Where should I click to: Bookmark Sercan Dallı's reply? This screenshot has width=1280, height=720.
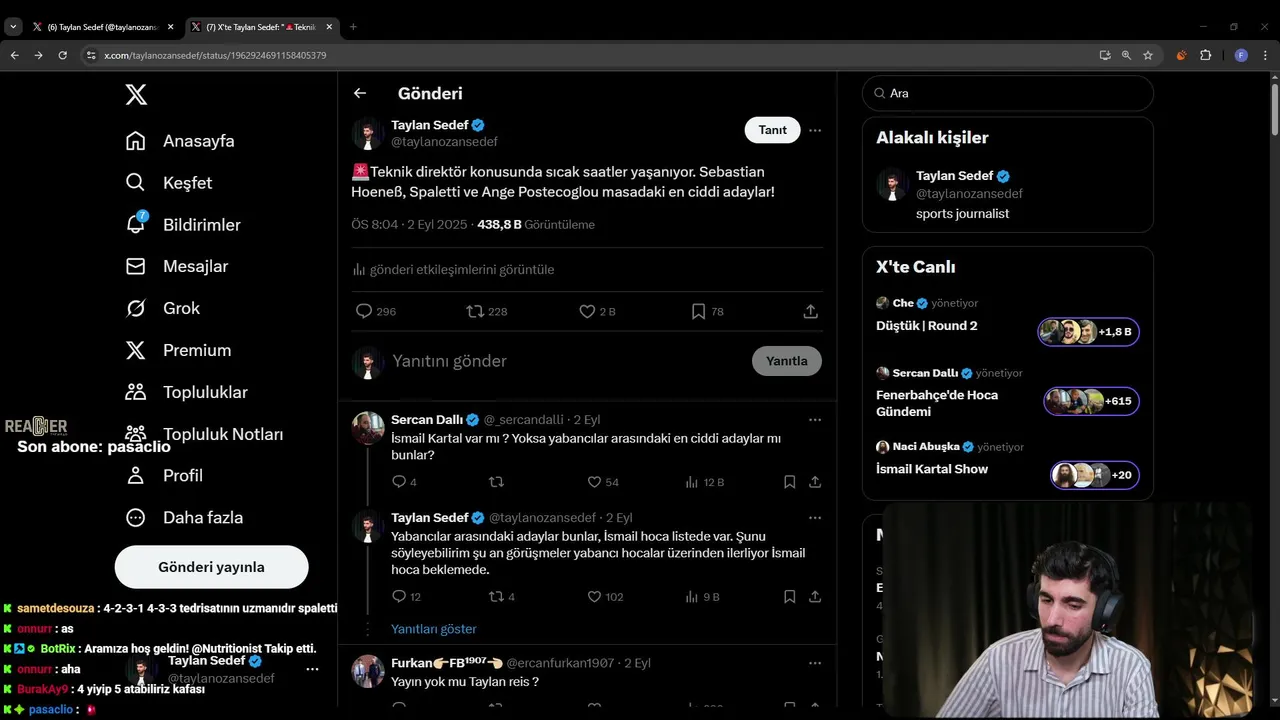789,482
